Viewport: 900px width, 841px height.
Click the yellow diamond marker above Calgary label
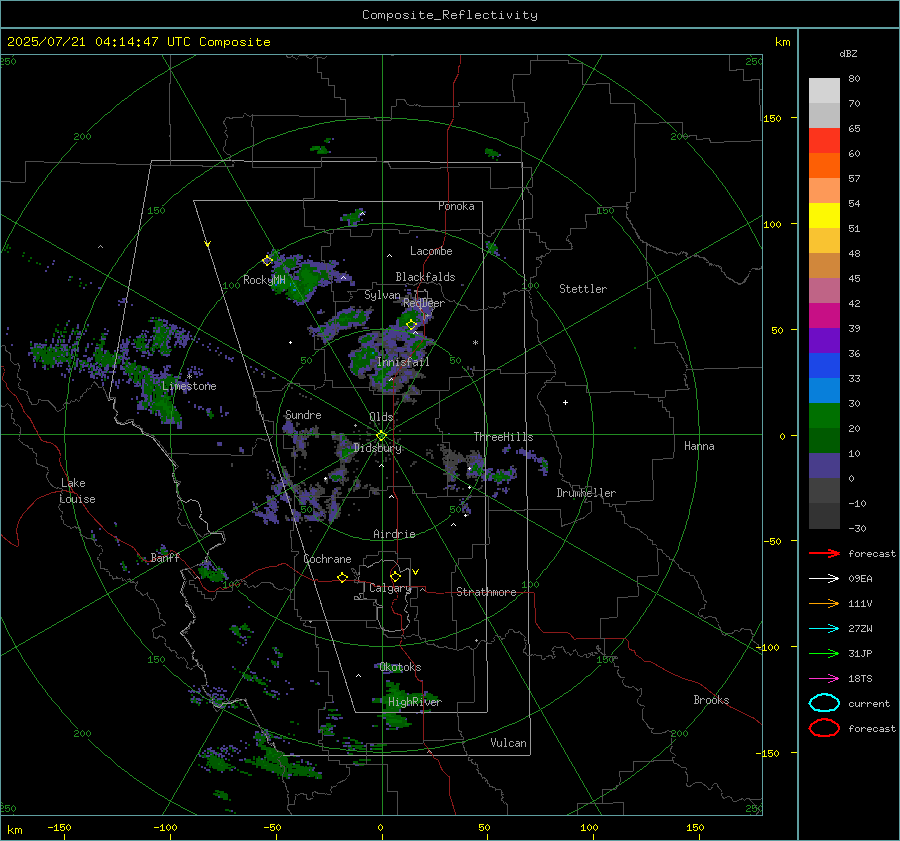click(x=395, y=576)
